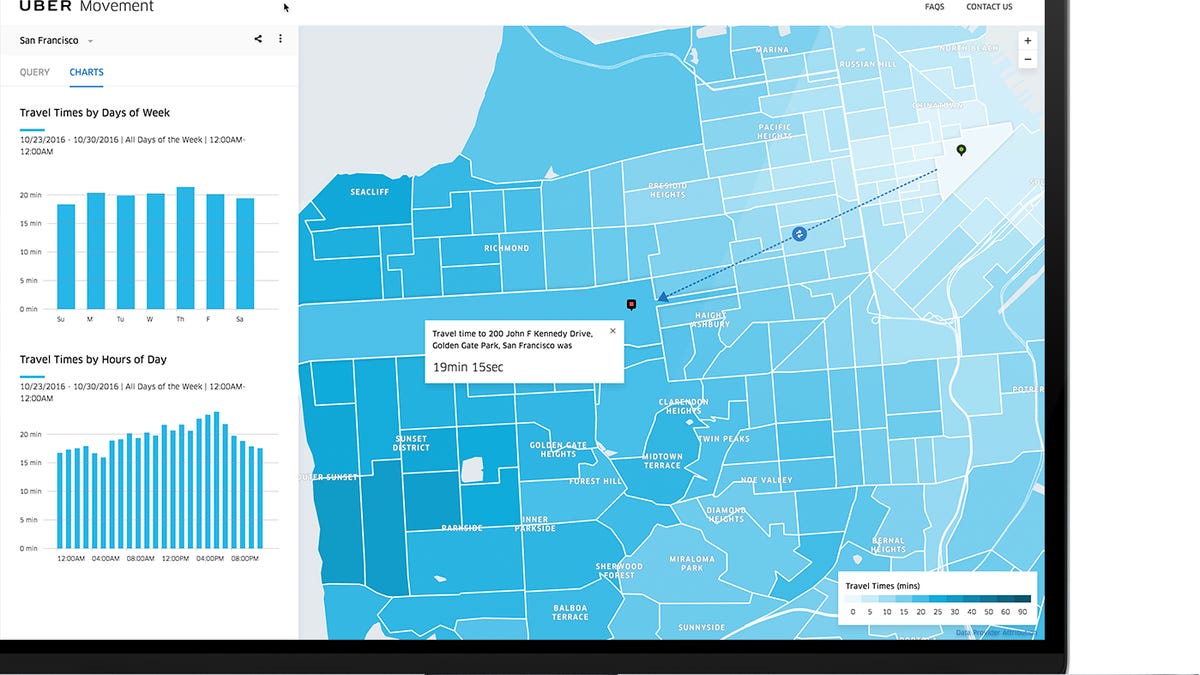Select the Noe Valley zone on the map

point(766,480)
